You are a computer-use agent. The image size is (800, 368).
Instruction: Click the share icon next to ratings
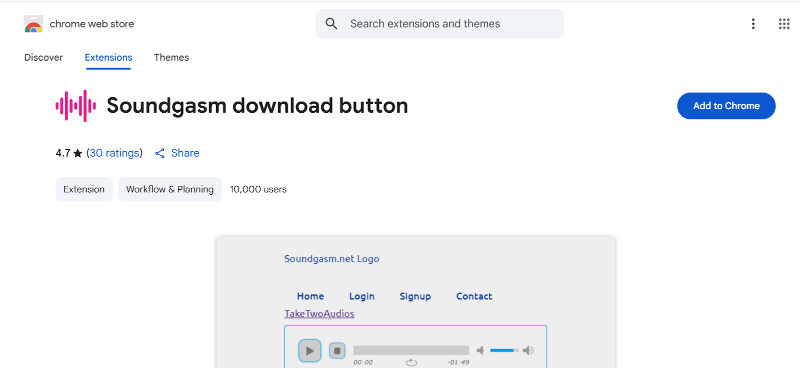click(160, 153)
